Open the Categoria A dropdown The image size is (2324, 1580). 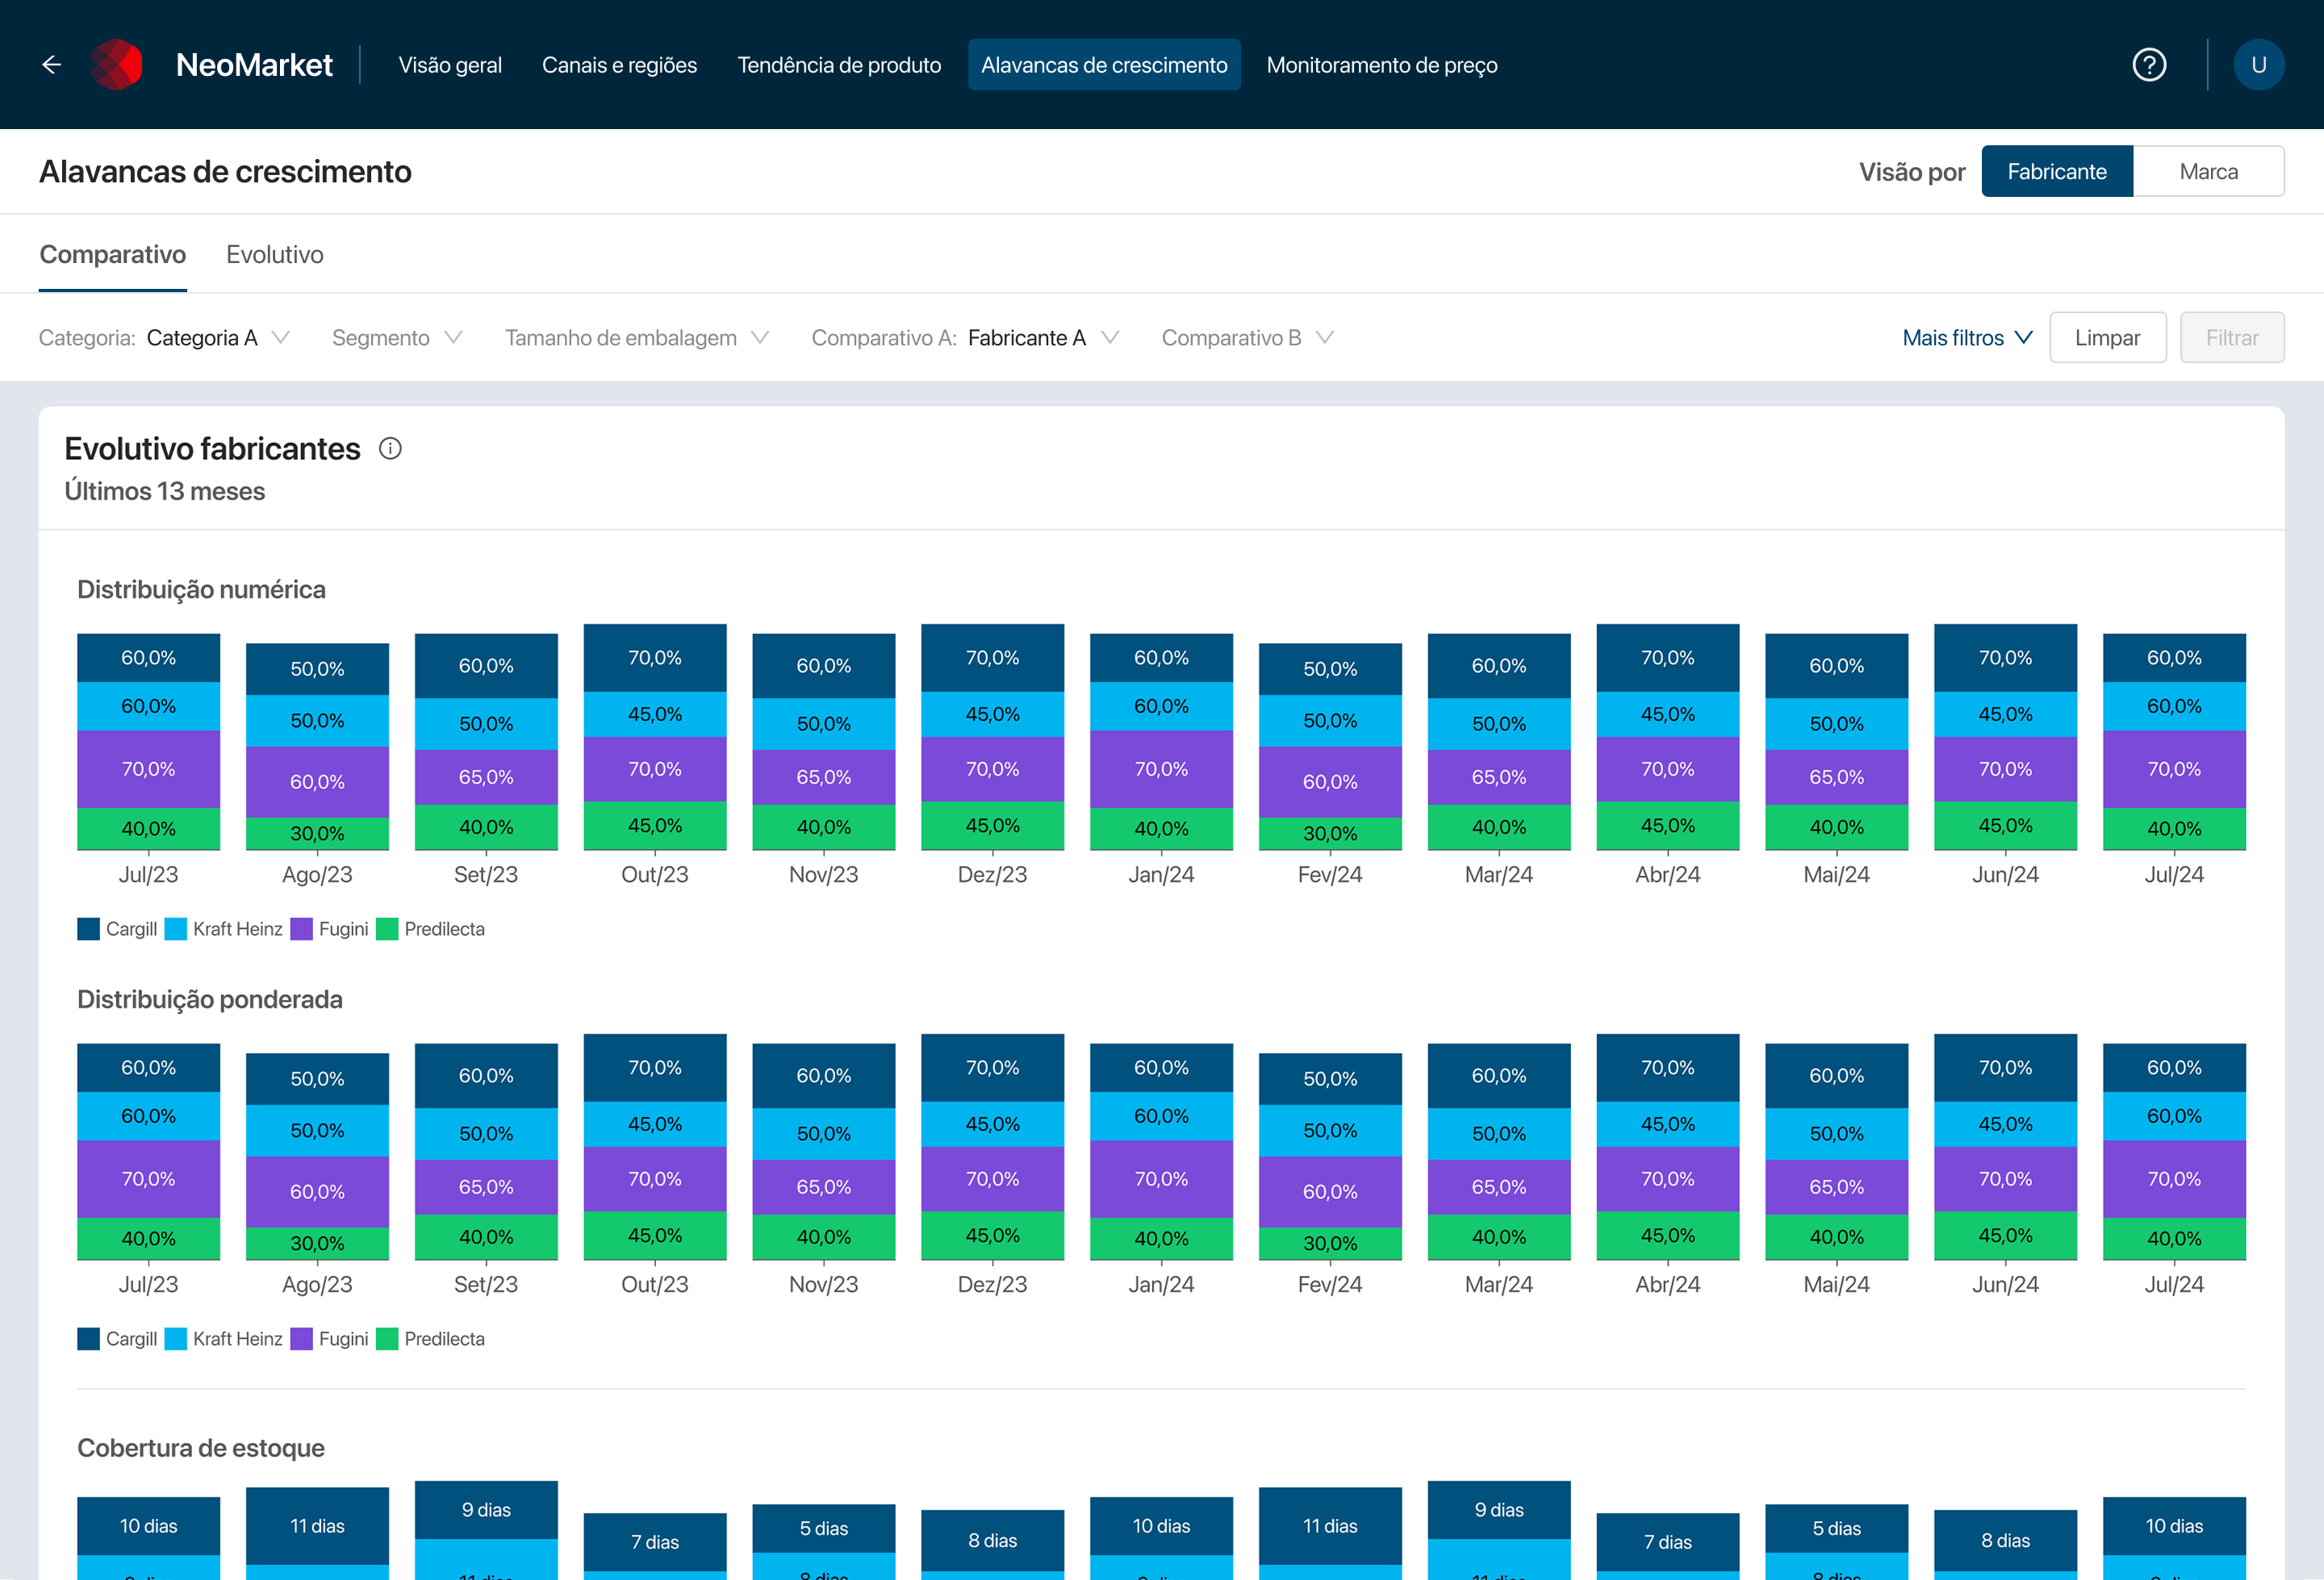click(x=165, y=338)
